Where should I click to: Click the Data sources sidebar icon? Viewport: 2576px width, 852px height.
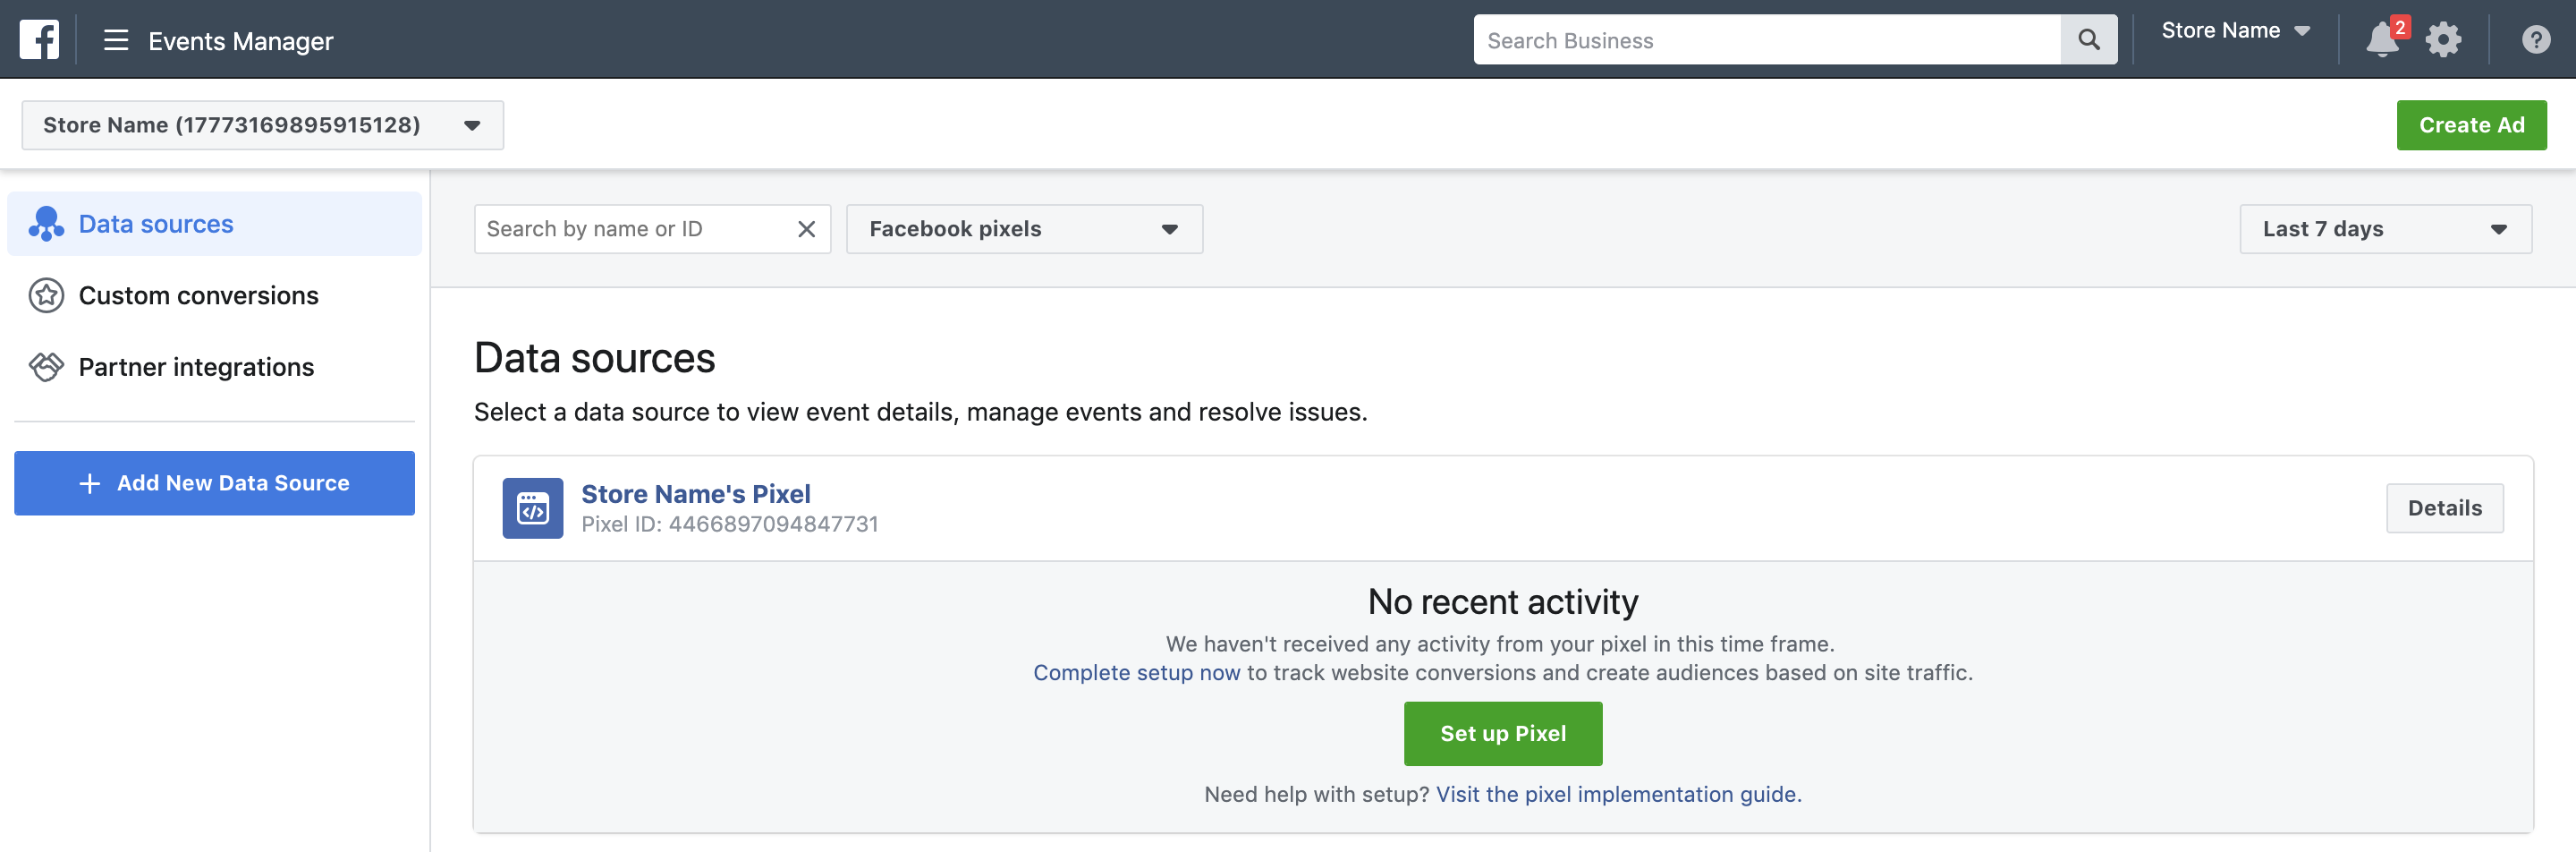click(x=46, y=224)
